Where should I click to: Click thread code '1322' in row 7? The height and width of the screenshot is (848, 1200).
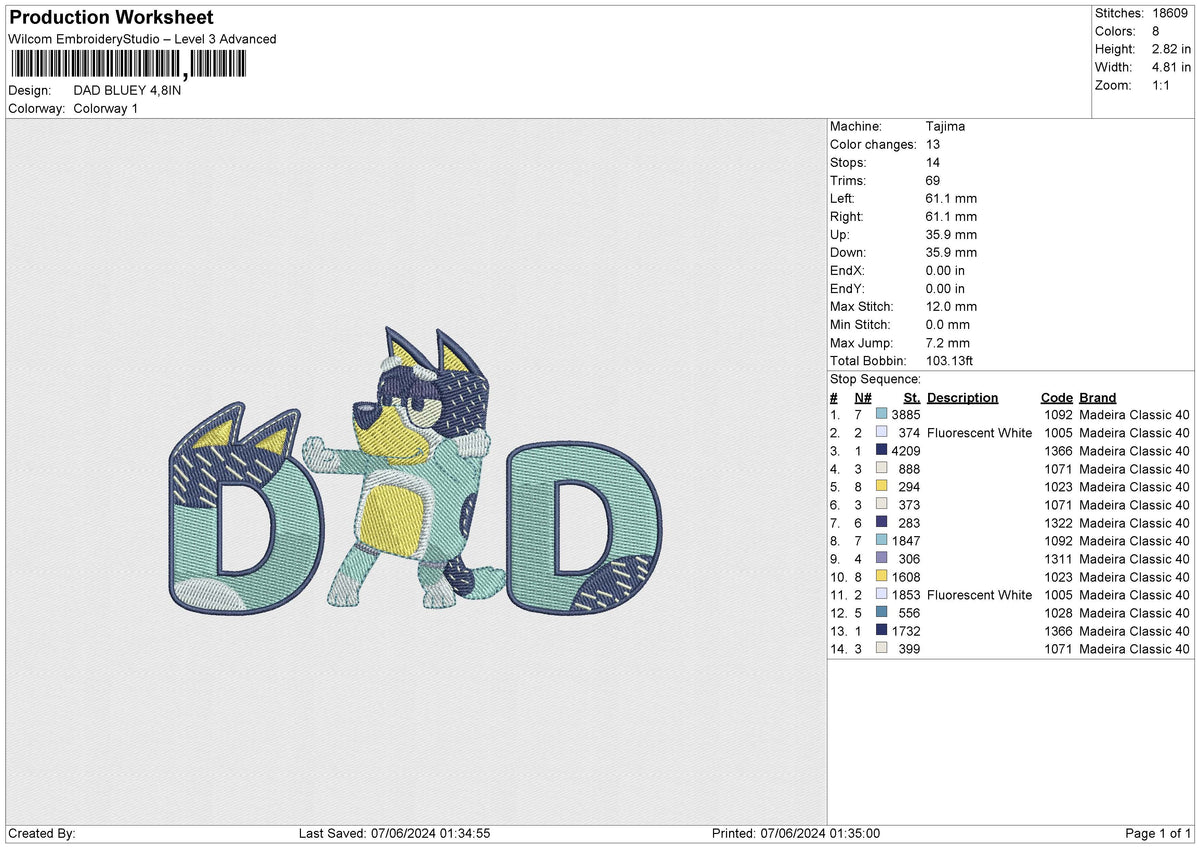tap(1057, 522)
